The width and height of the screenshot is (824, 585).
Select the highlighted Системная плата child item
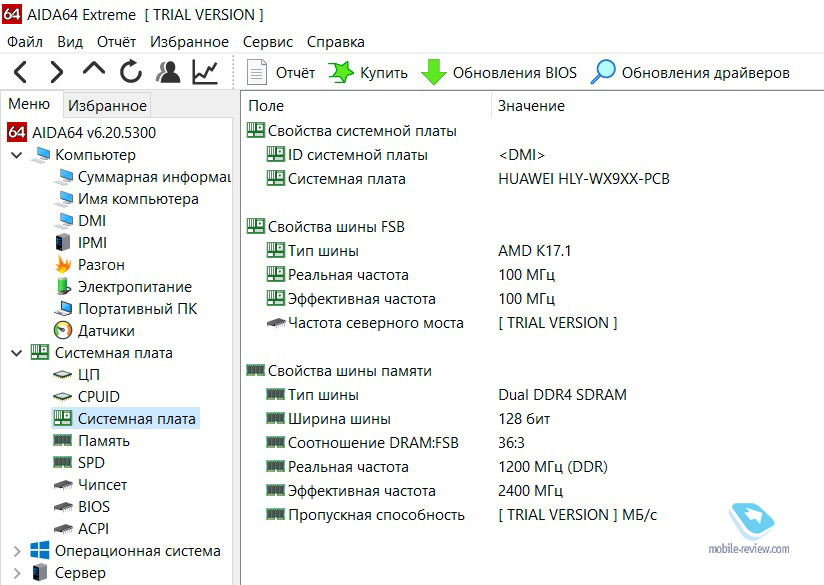click(125, 419)
